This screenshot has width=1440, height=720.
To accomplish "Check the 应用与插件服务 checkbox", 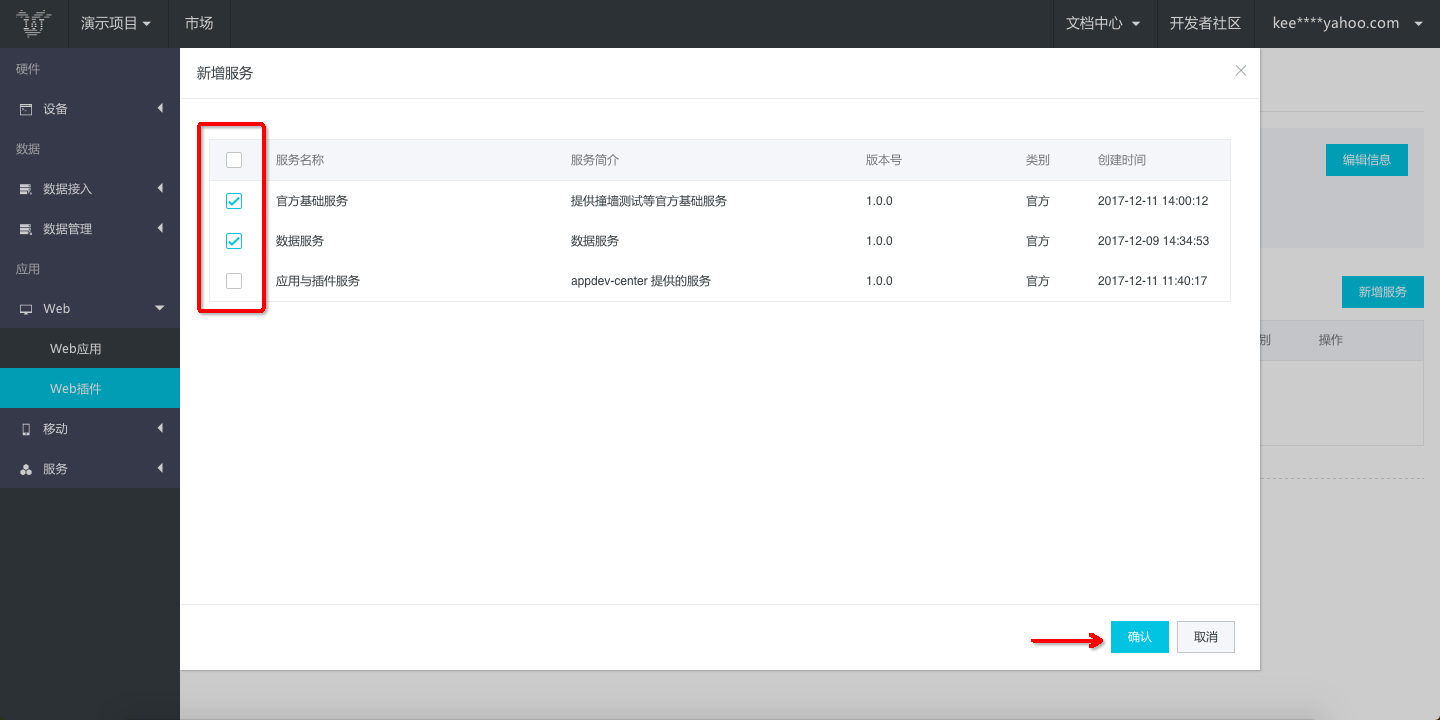I will pyautogui.click(x=234, y=281).
